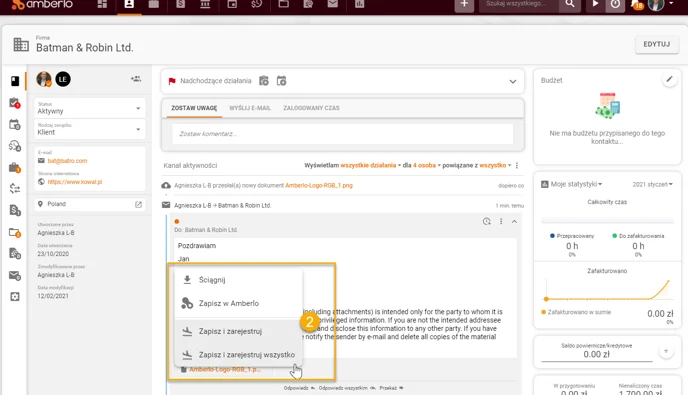Viewport: 688px width, 395px height.
Task: Click the Budżet edit pencil icon
Action: click(669, 79)
